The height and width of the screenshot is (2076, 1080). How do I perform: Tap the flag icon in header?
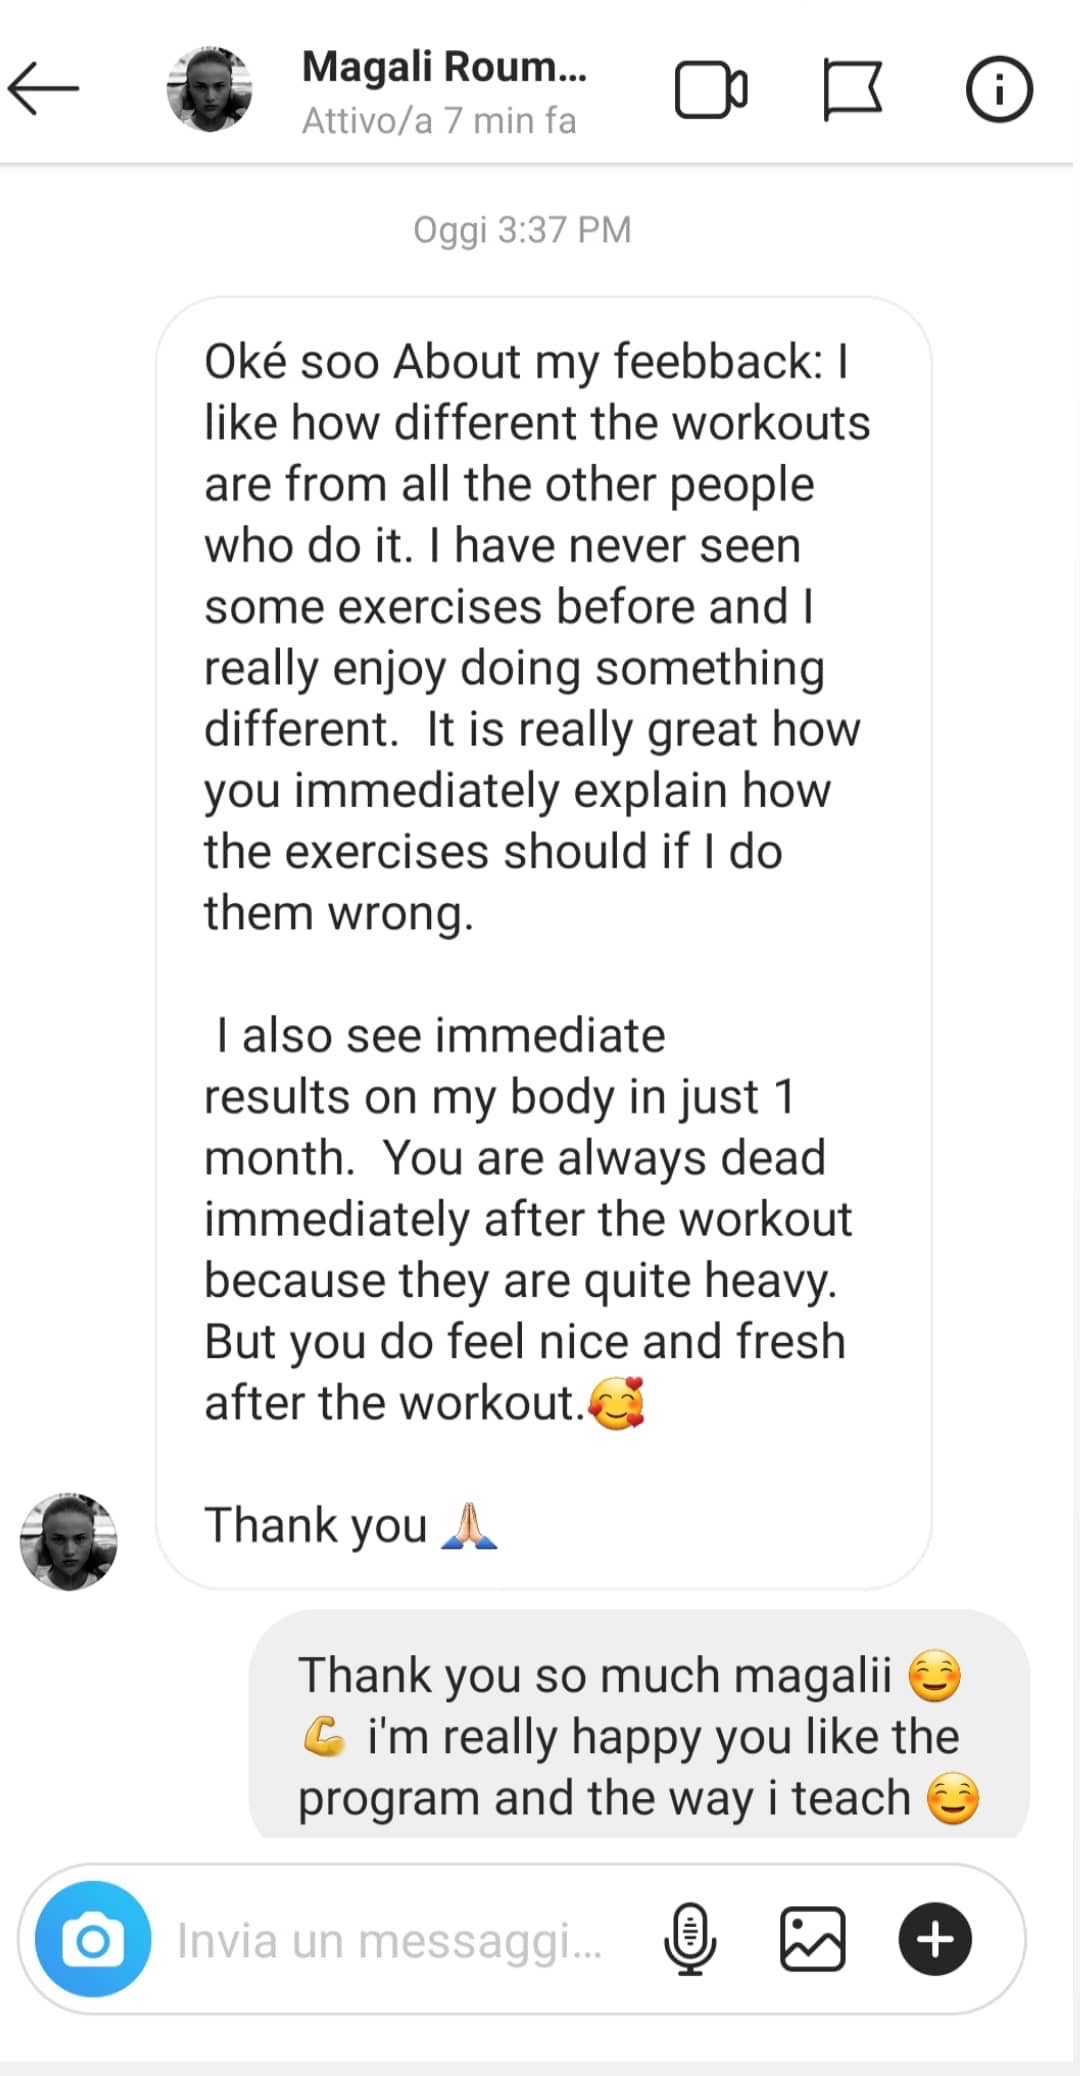tap(852, 91)
